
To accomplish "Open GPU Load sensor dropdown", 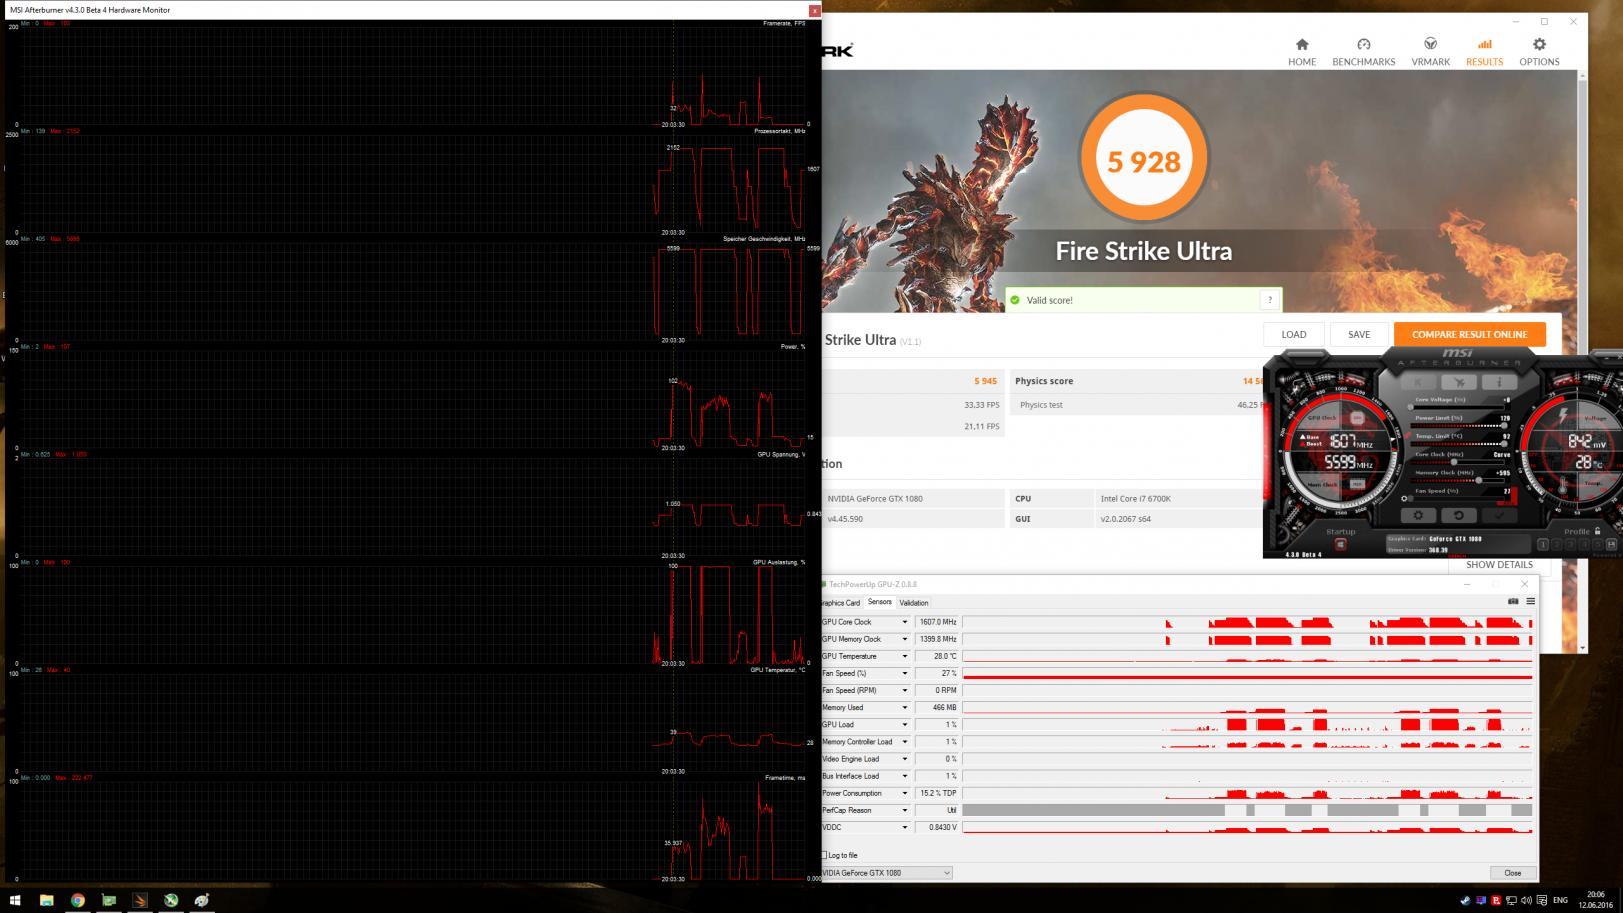I will (905, 724).
